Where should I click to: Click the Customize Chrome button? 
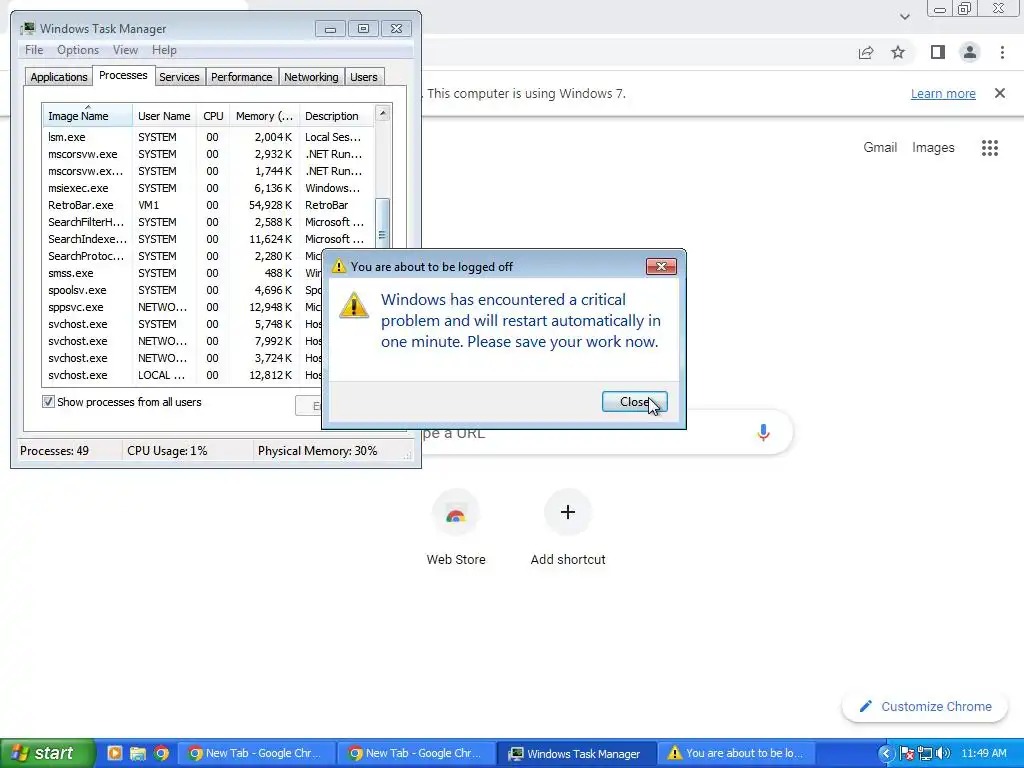point(925,706)
